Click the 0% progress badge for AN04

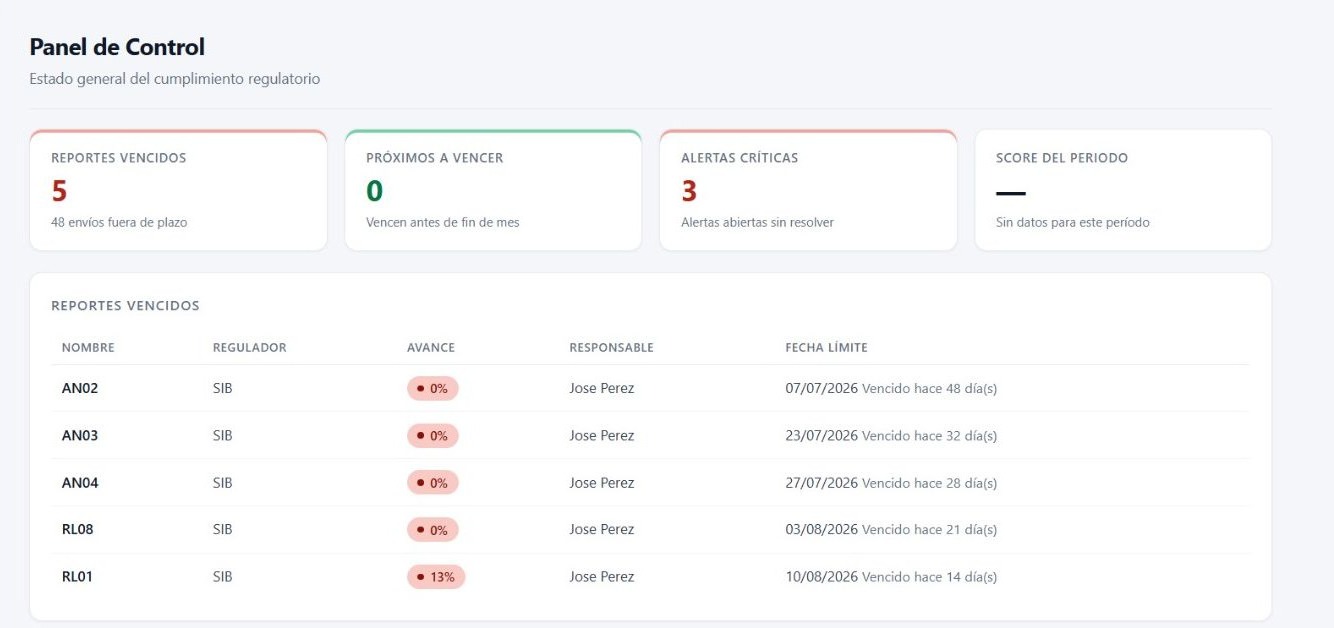click(x=432, y=482)
